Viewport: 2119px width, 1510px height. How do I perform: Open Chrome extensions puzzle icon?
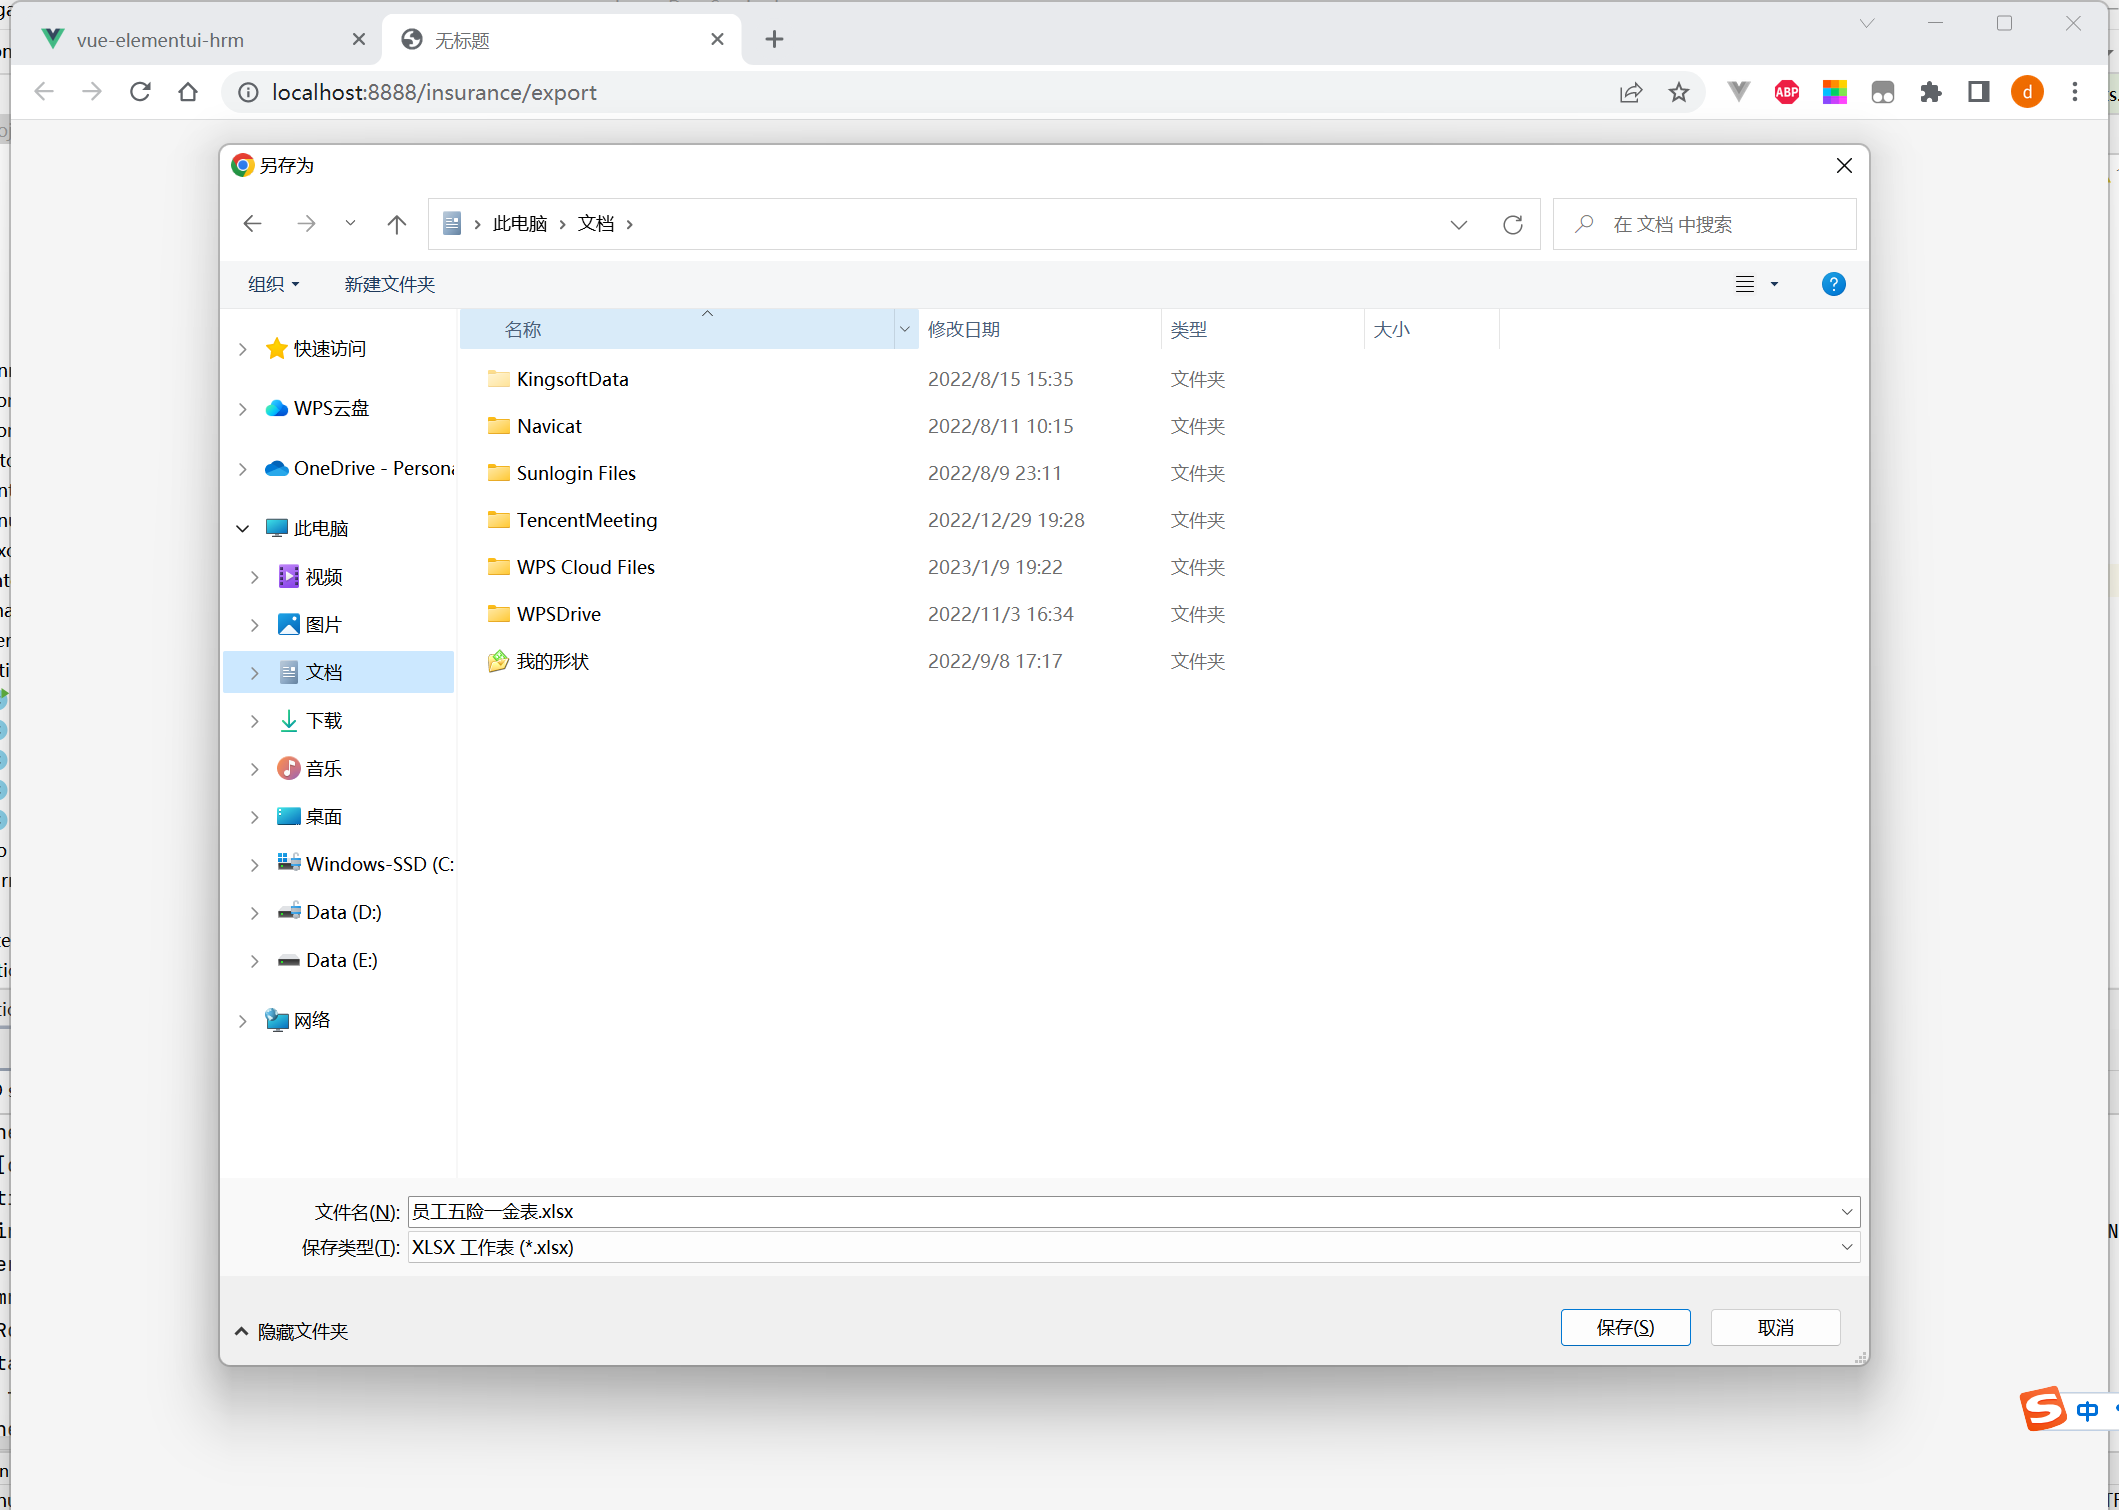pyautogui.click(x=1931, y=92)
